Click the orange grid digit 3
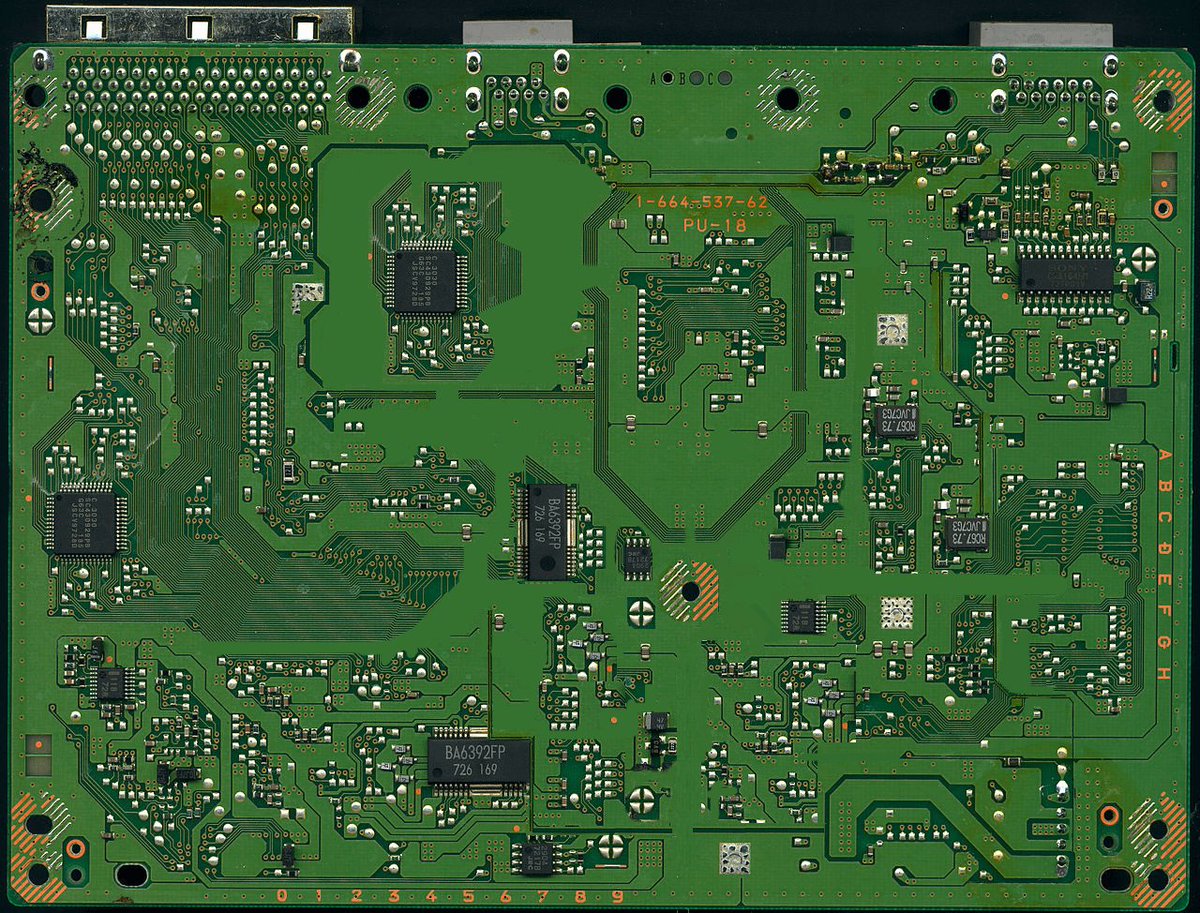The image size is (1200, 913). click(x=394, y=895)
